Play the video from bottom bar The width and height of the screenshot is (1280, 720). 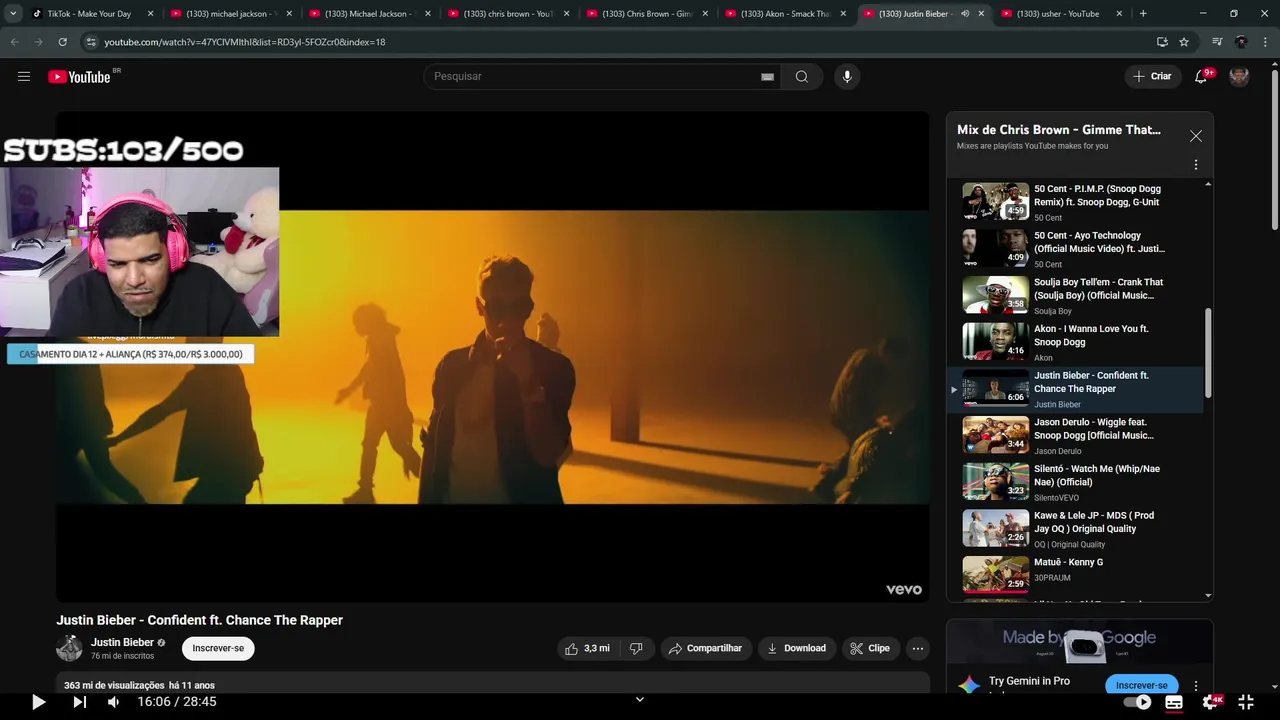click(x=38, y=702)
